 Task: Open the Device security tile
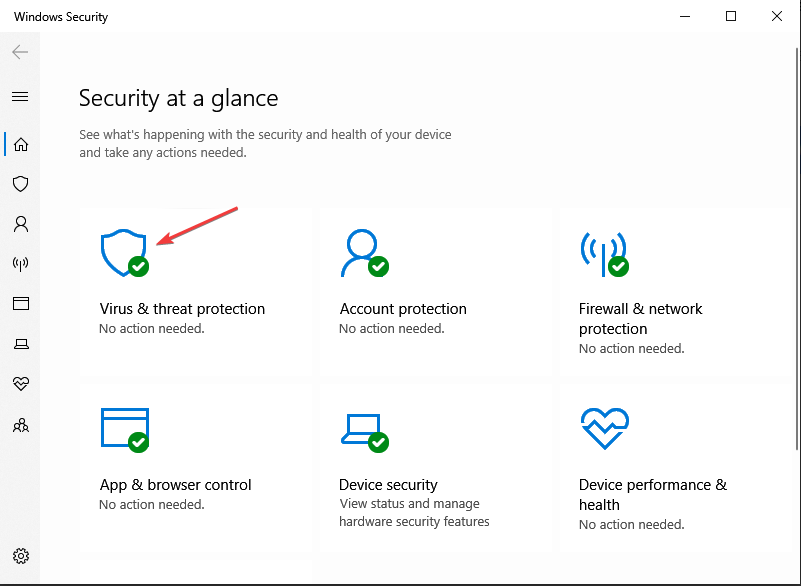pos(434,467)
